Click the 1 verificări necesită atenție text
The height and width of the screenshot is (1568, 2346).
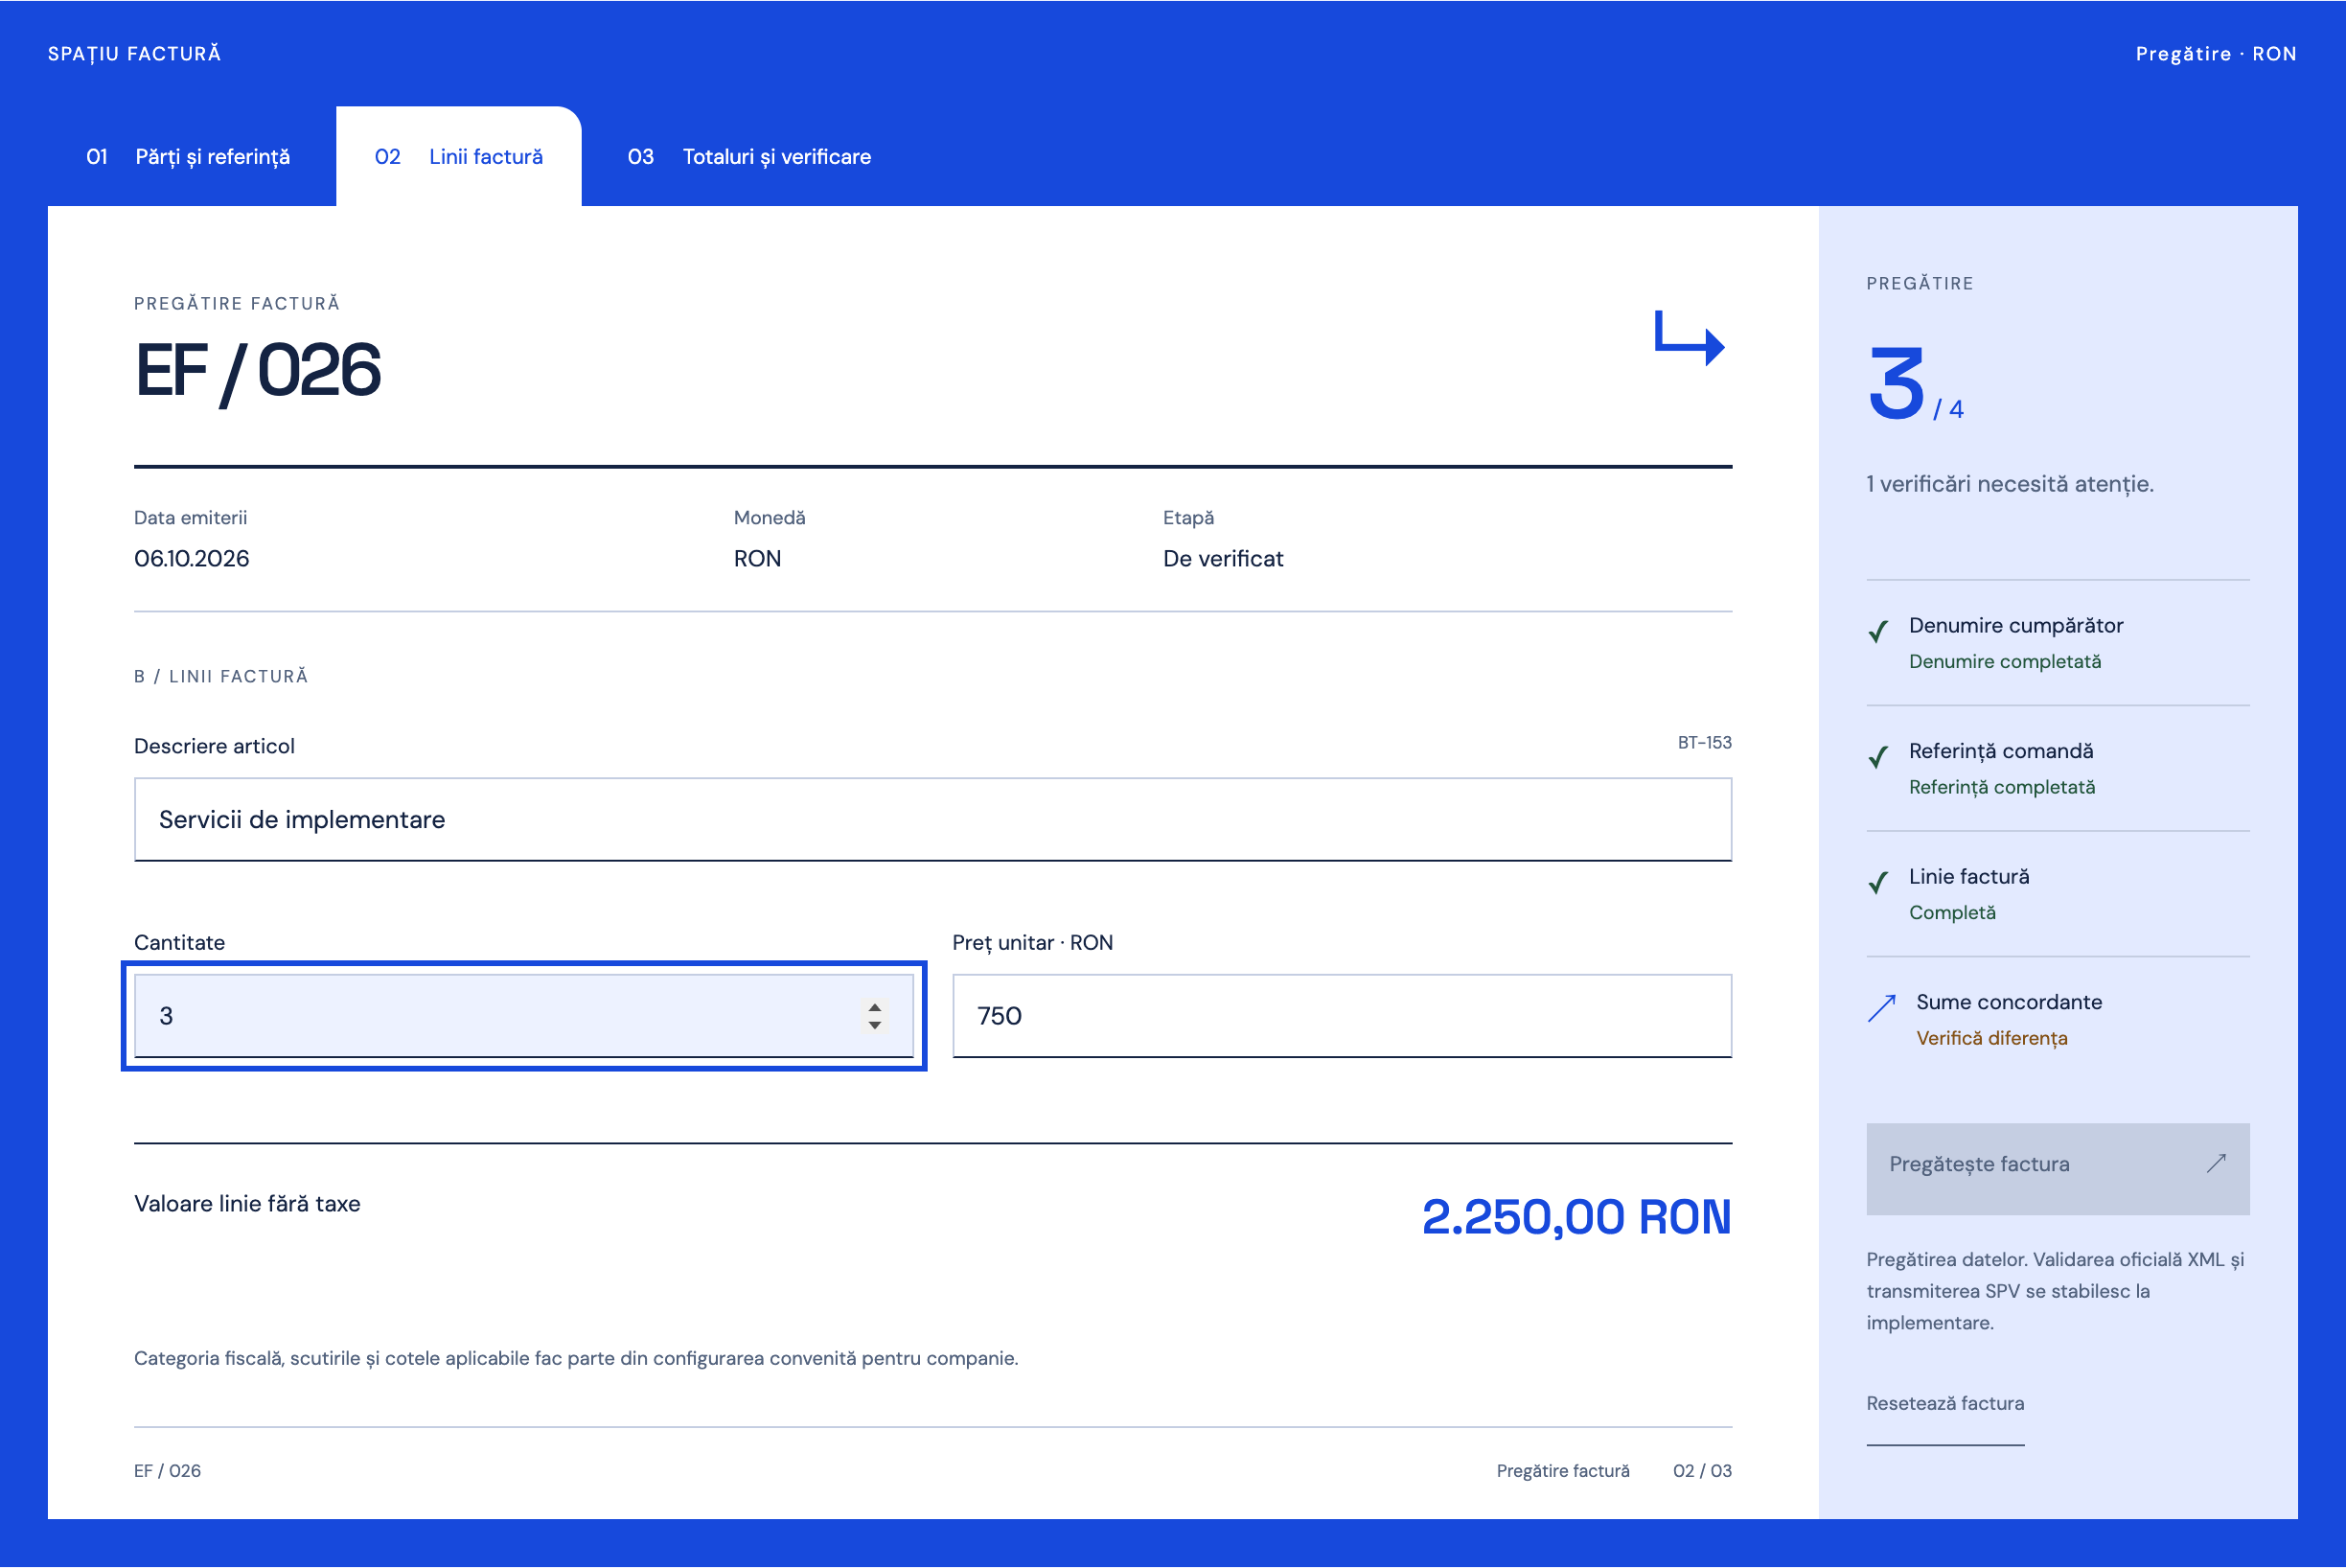click(2010, 484)
